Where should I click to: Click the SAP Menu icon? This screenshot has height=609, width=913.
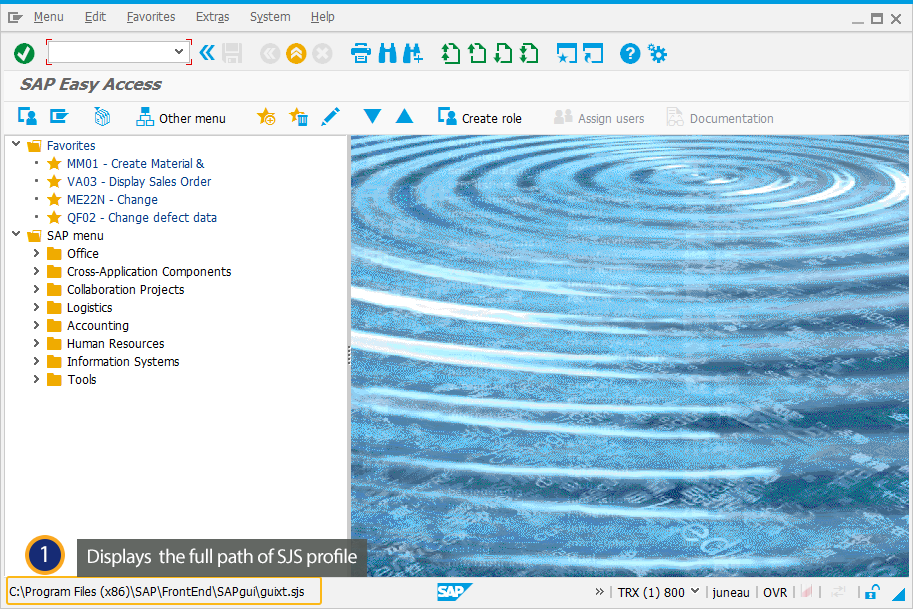(59, 116)
